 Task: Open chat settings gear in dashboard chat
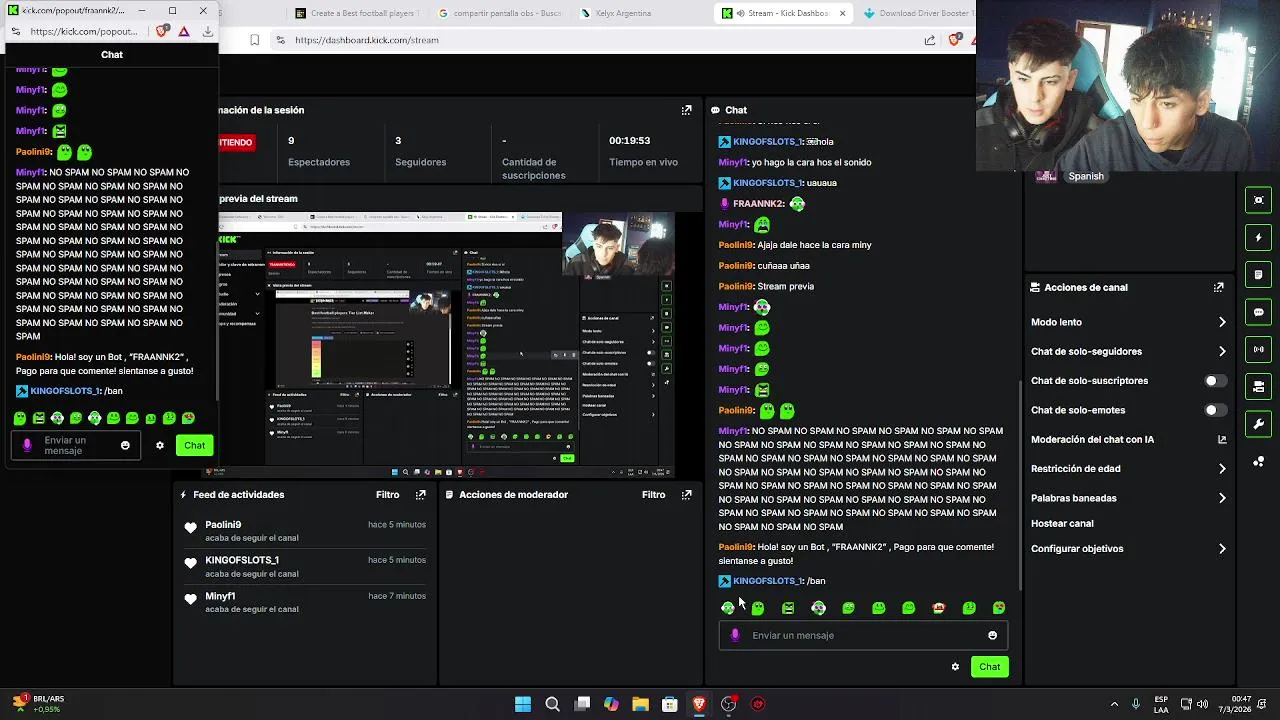pyautogui.click(x=955, y=667)
